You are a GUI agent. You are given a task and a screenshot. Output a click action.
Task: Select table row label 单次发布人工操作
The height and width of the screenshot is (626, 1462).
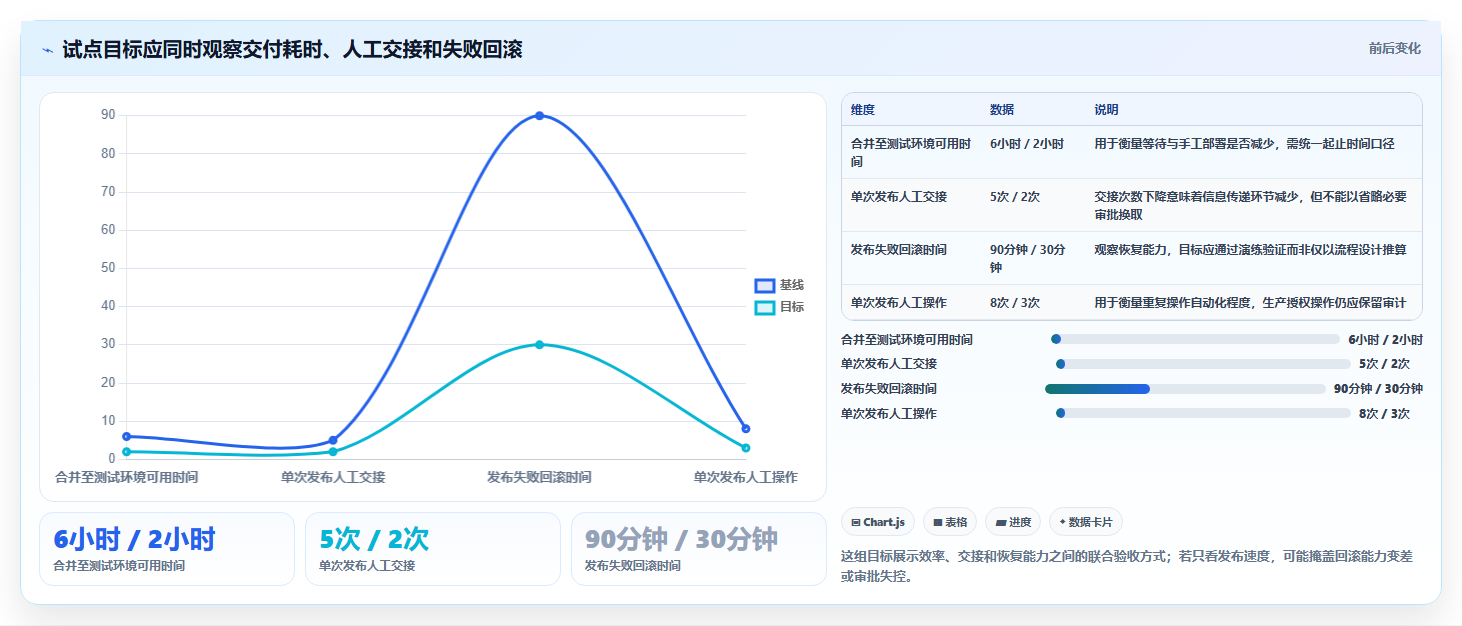pos(899,303)
